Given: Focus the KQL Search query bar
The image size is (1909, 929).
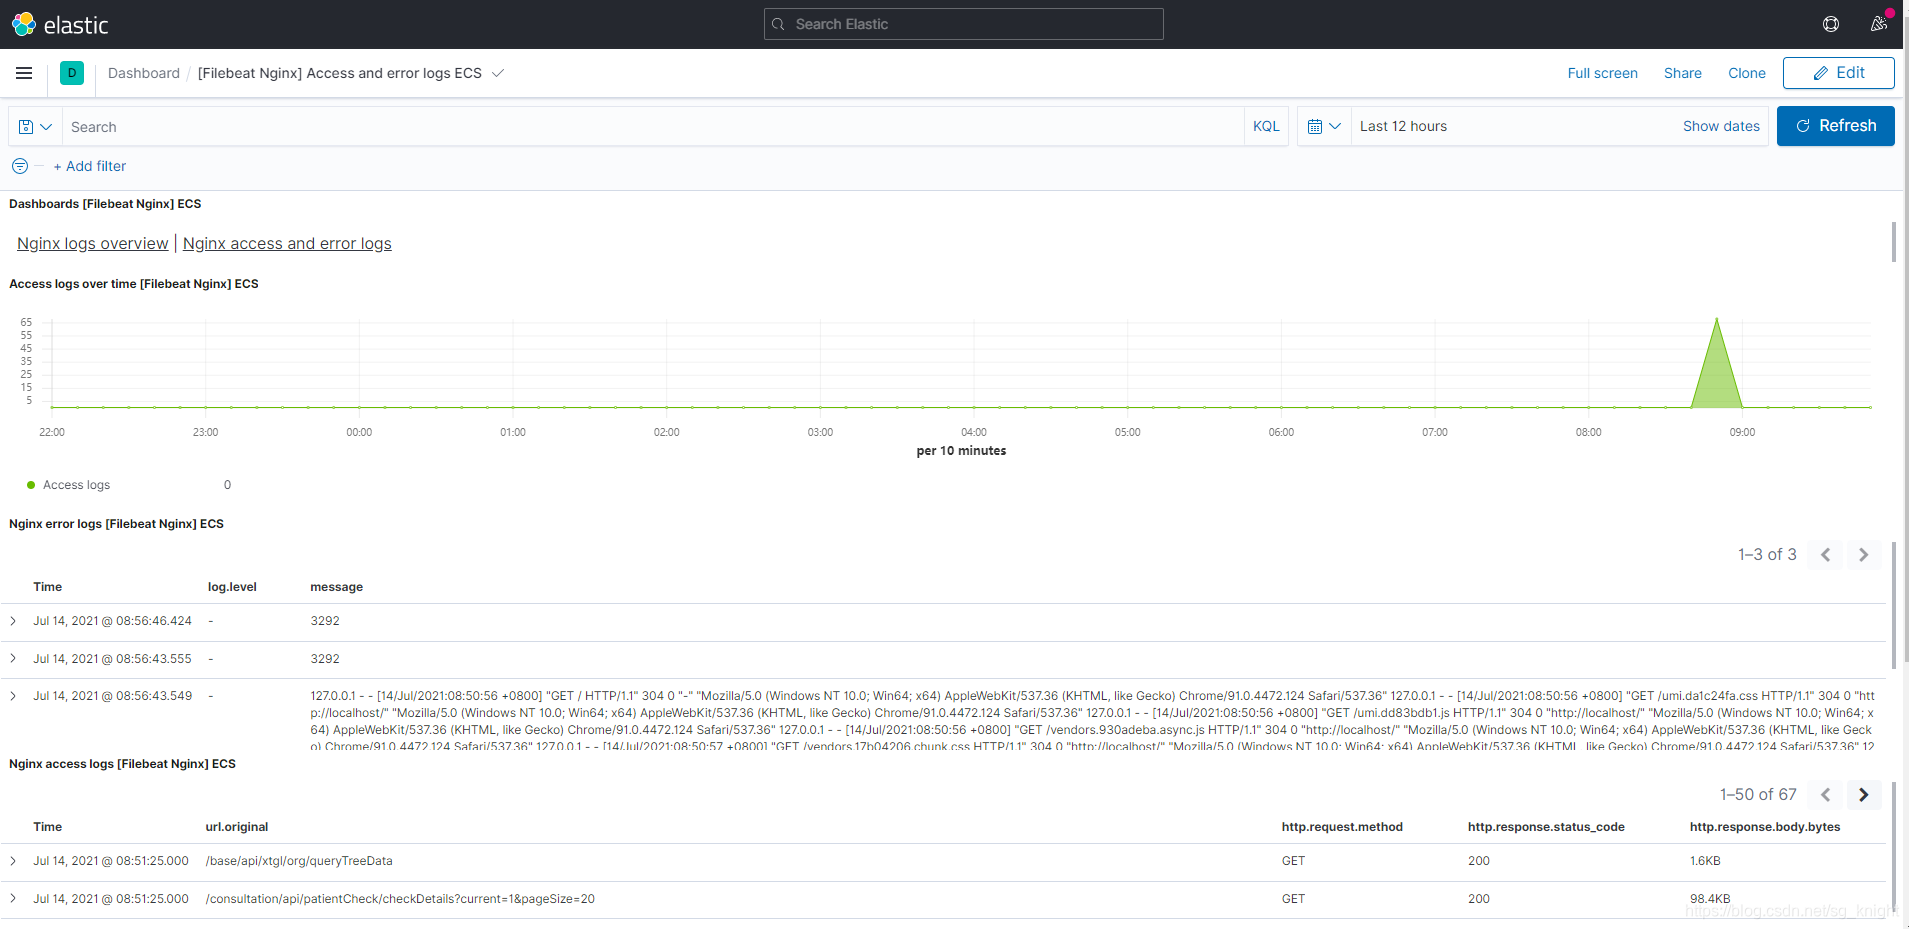Looking at the screenshot, I should 653,127.
